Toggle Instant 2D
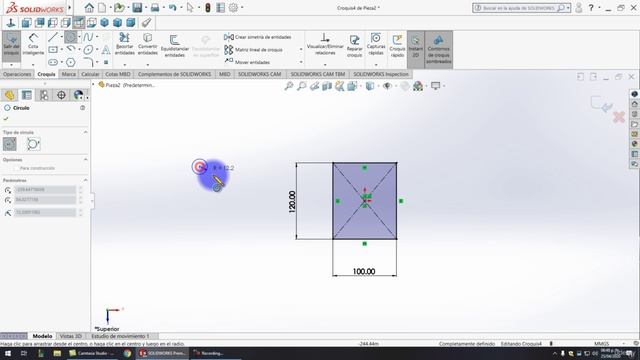 (x=416, y=46)
